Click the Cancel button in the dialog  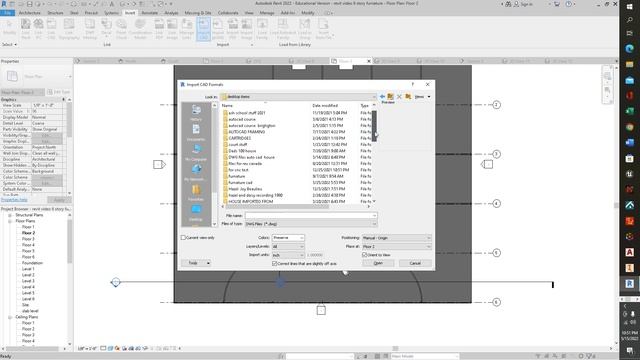point(415,263)
